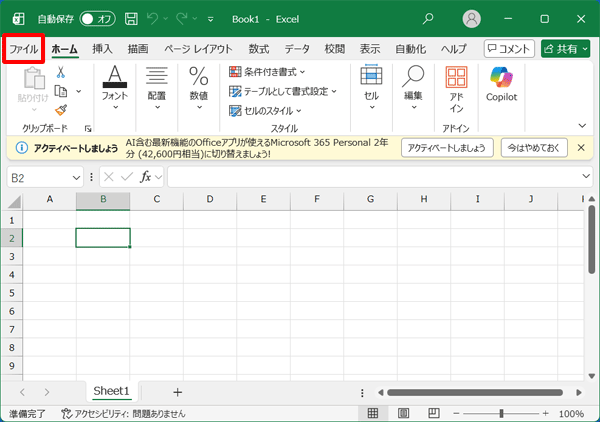Add a new sheet with plus button
Viewport: 600px width, 422px height.
177,392
